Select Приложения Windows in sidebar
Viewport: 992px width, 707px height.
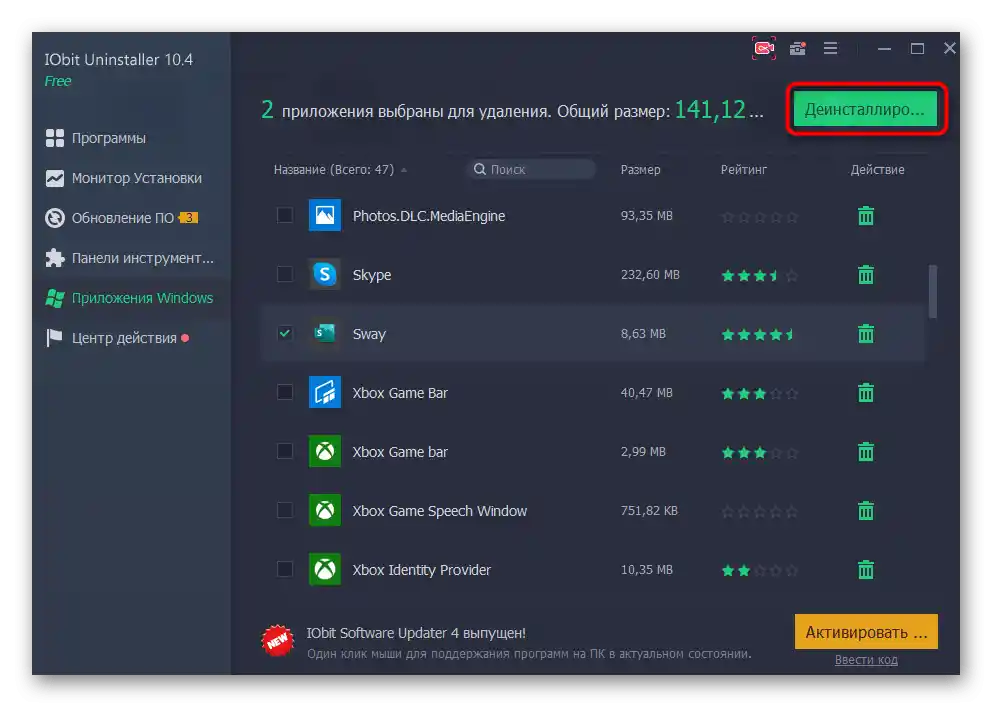129,298
